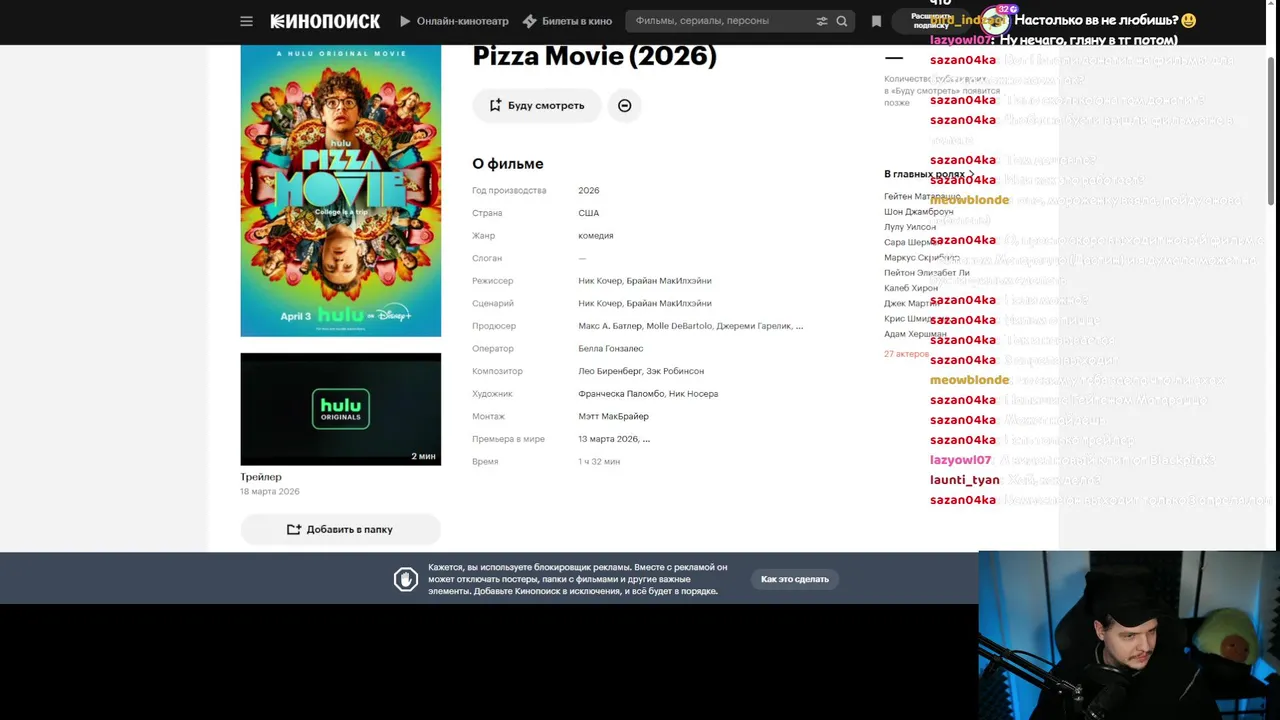Click Буду смотреть button
1280x720 pixels.
pos(537,105)
